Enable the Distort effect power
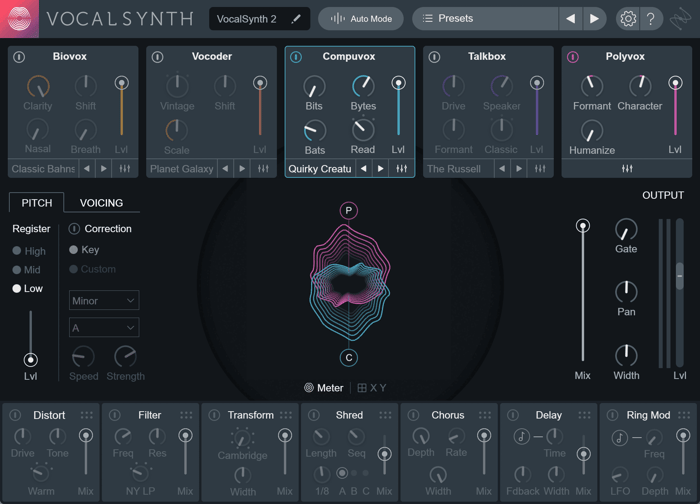Screen dimensions: 700x504 click(x=15, y=415)
